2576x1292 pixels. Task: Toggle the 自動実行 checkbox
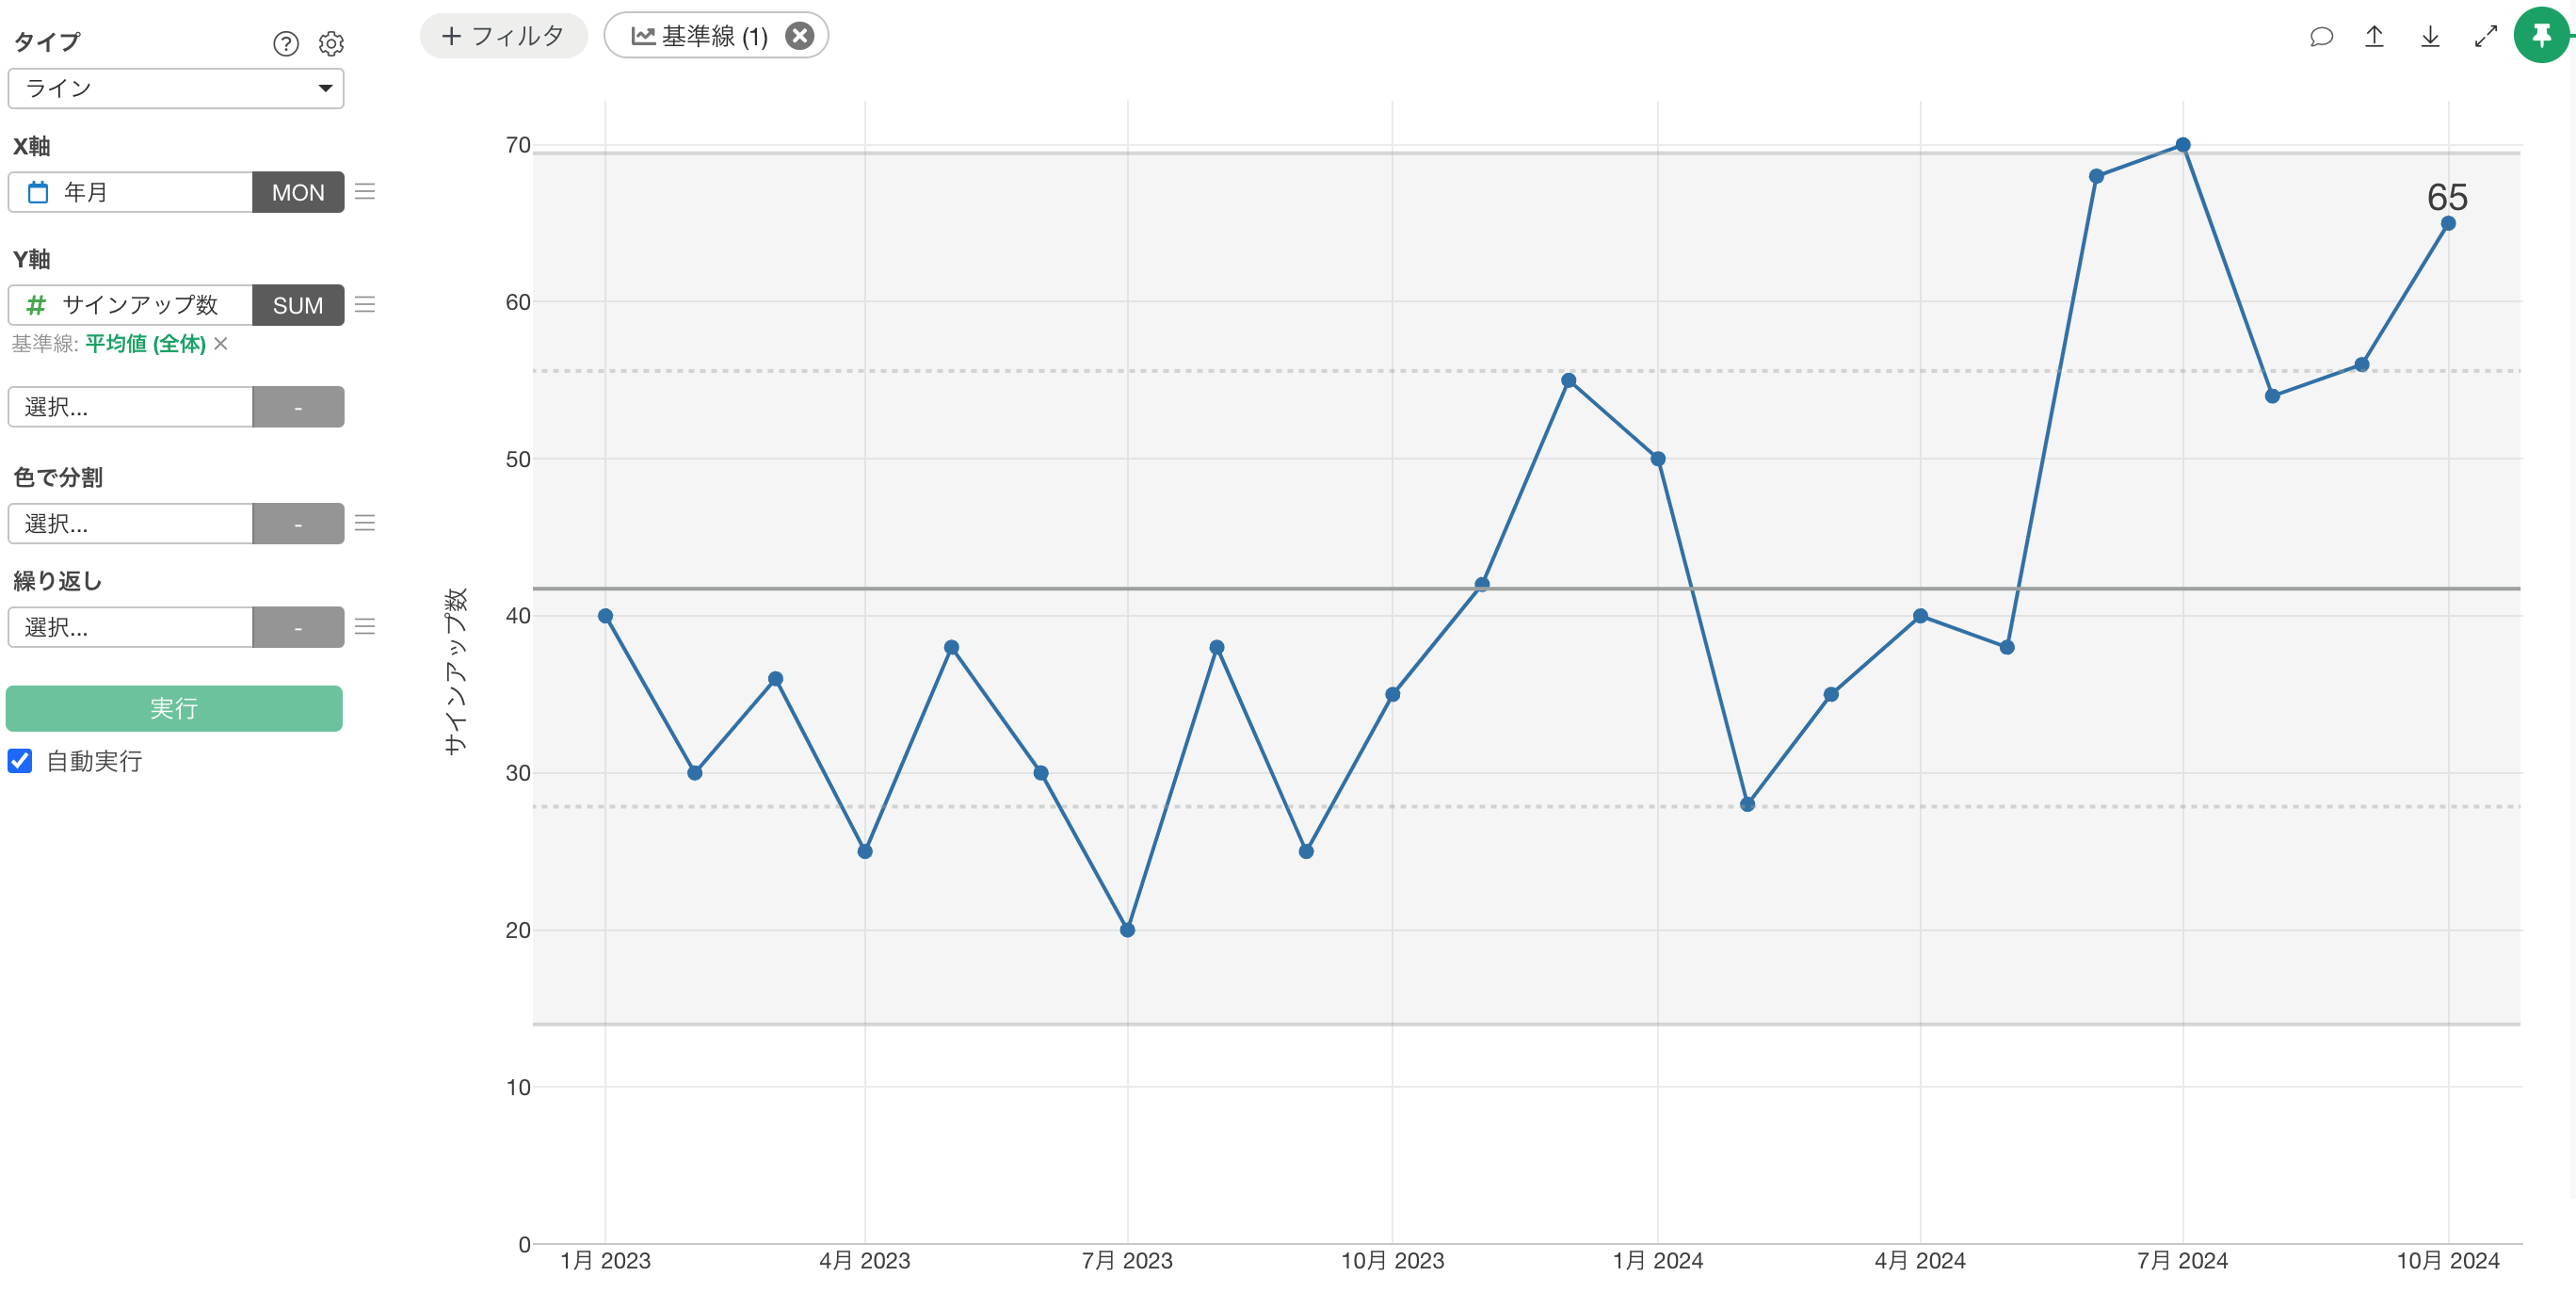[x=21, y=761]
